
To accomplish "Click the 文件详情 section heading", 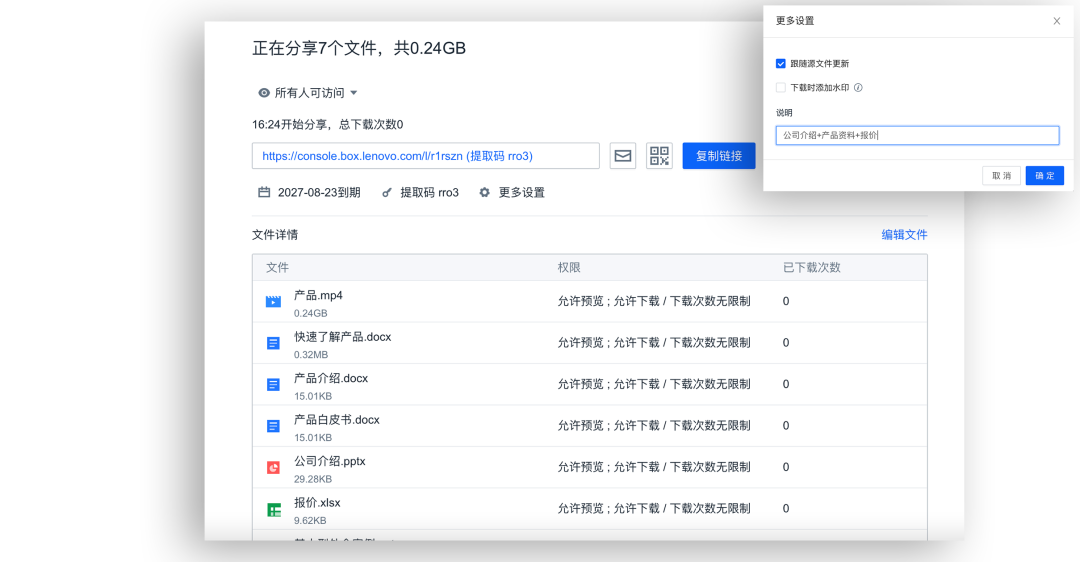I will [x=275, y=235].
